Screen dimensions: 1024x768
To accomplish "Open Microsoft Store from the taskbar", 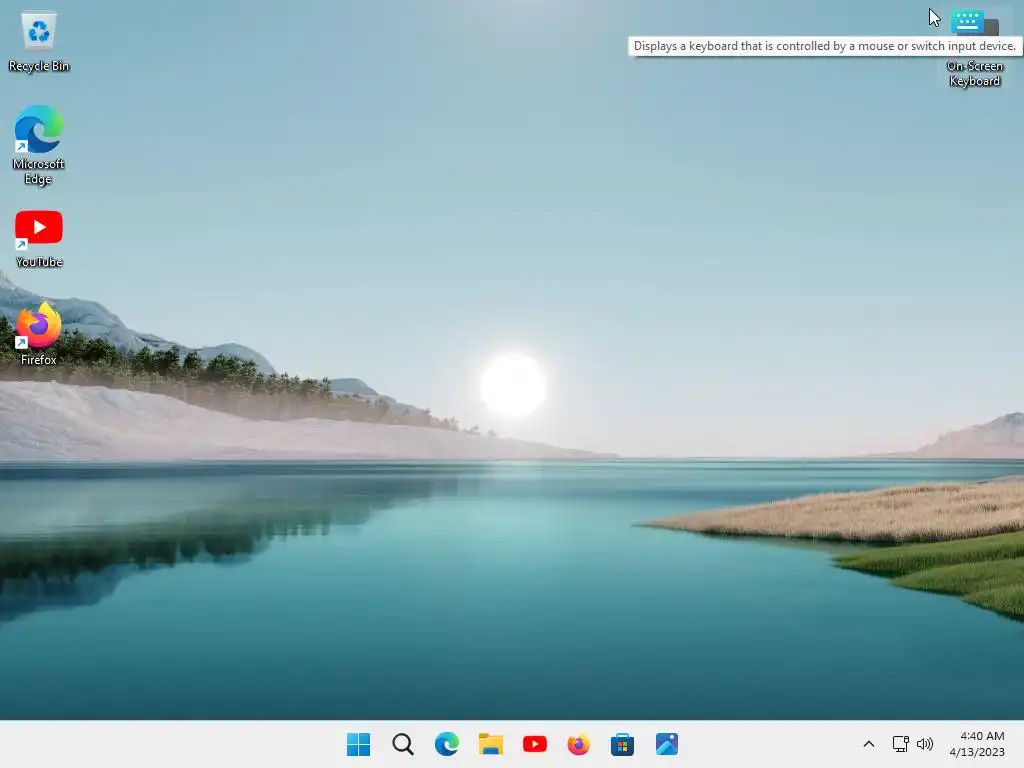I will point(622,744).
